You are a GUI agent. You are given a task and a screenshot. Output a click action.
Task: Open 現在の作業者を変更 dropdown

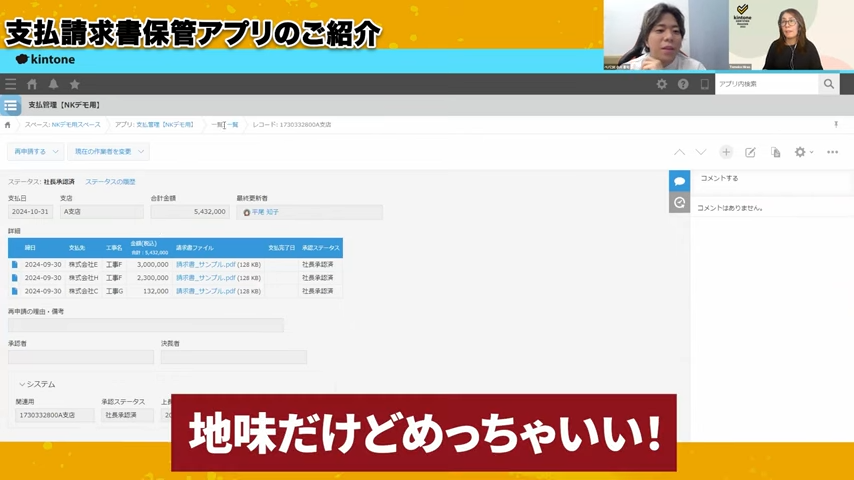[108, 151]
